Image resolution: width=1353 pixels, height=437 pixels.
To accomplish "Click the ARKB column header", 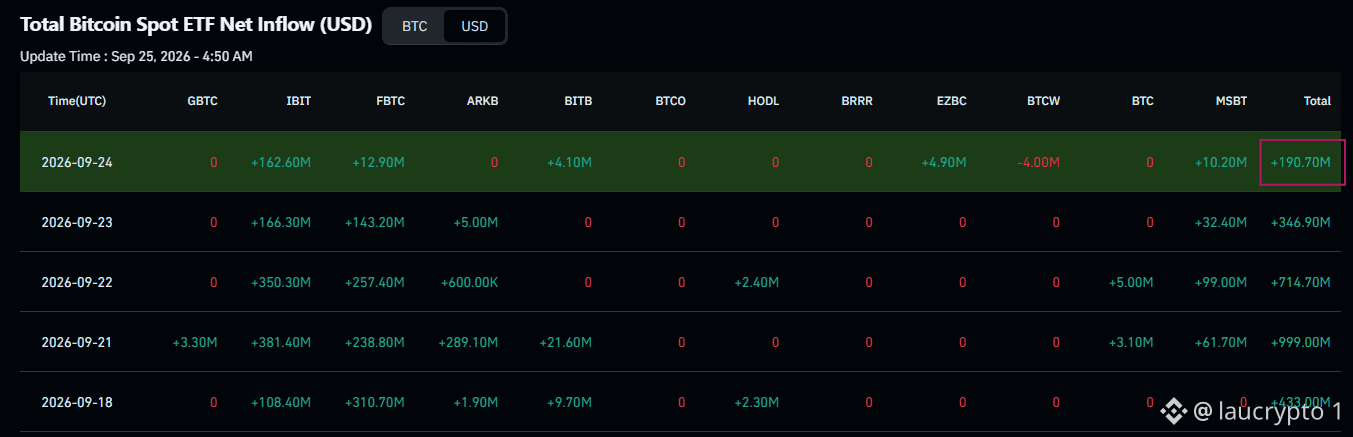I will (482, 101).
